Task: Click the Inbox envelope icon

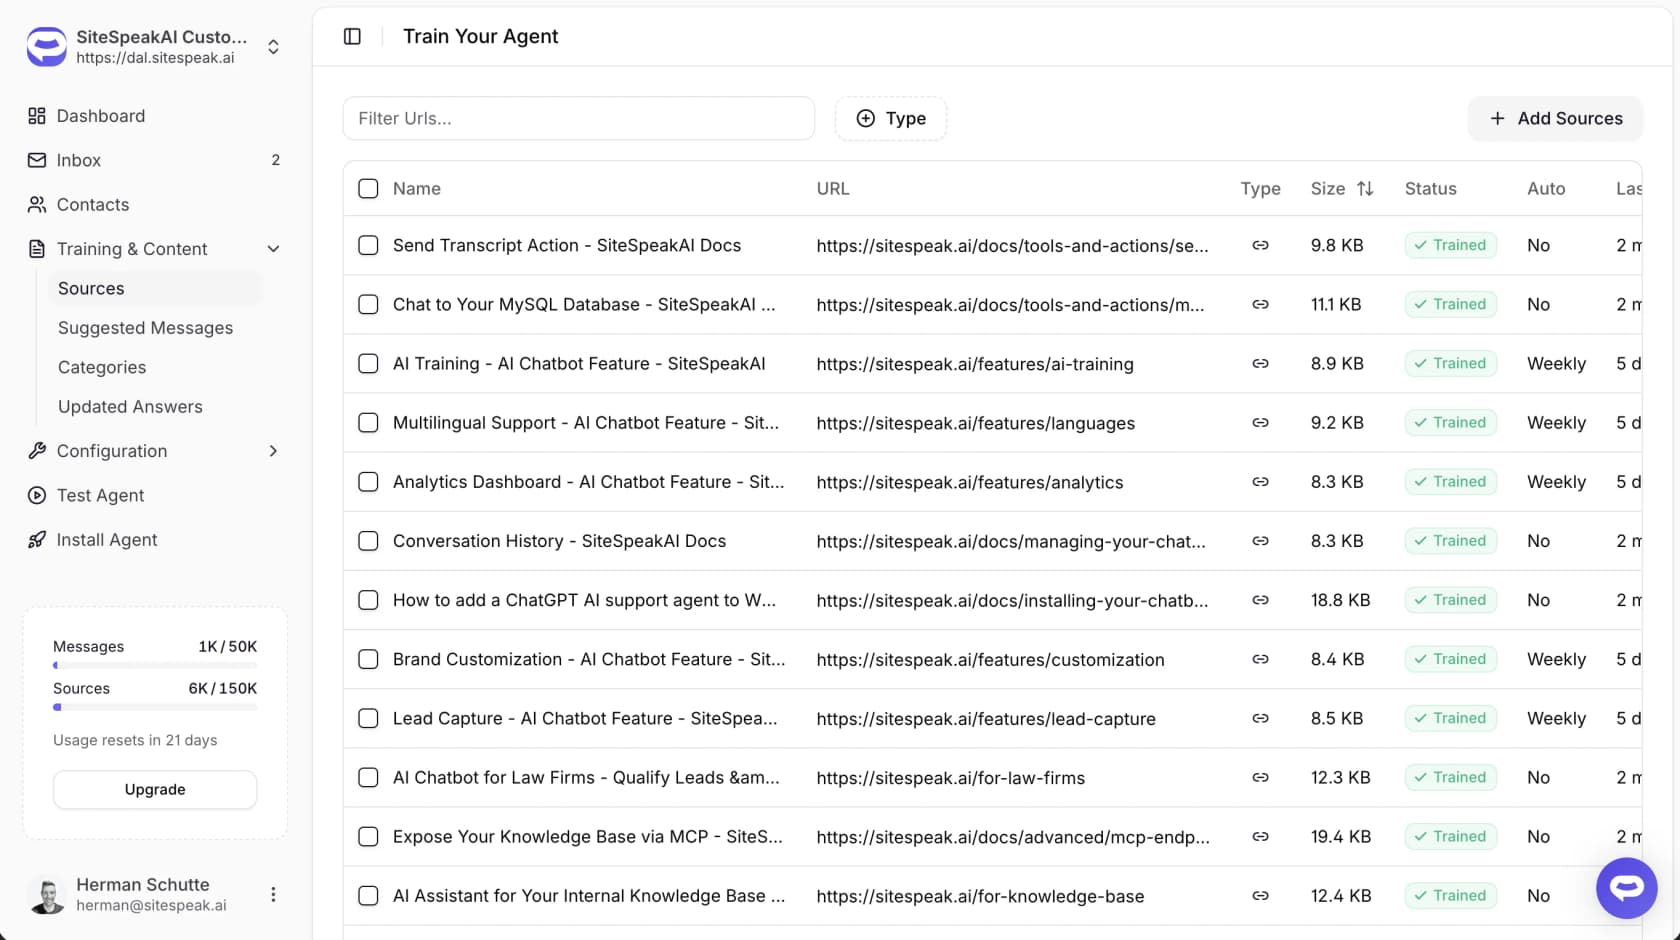Action: [x=37, y=160]
